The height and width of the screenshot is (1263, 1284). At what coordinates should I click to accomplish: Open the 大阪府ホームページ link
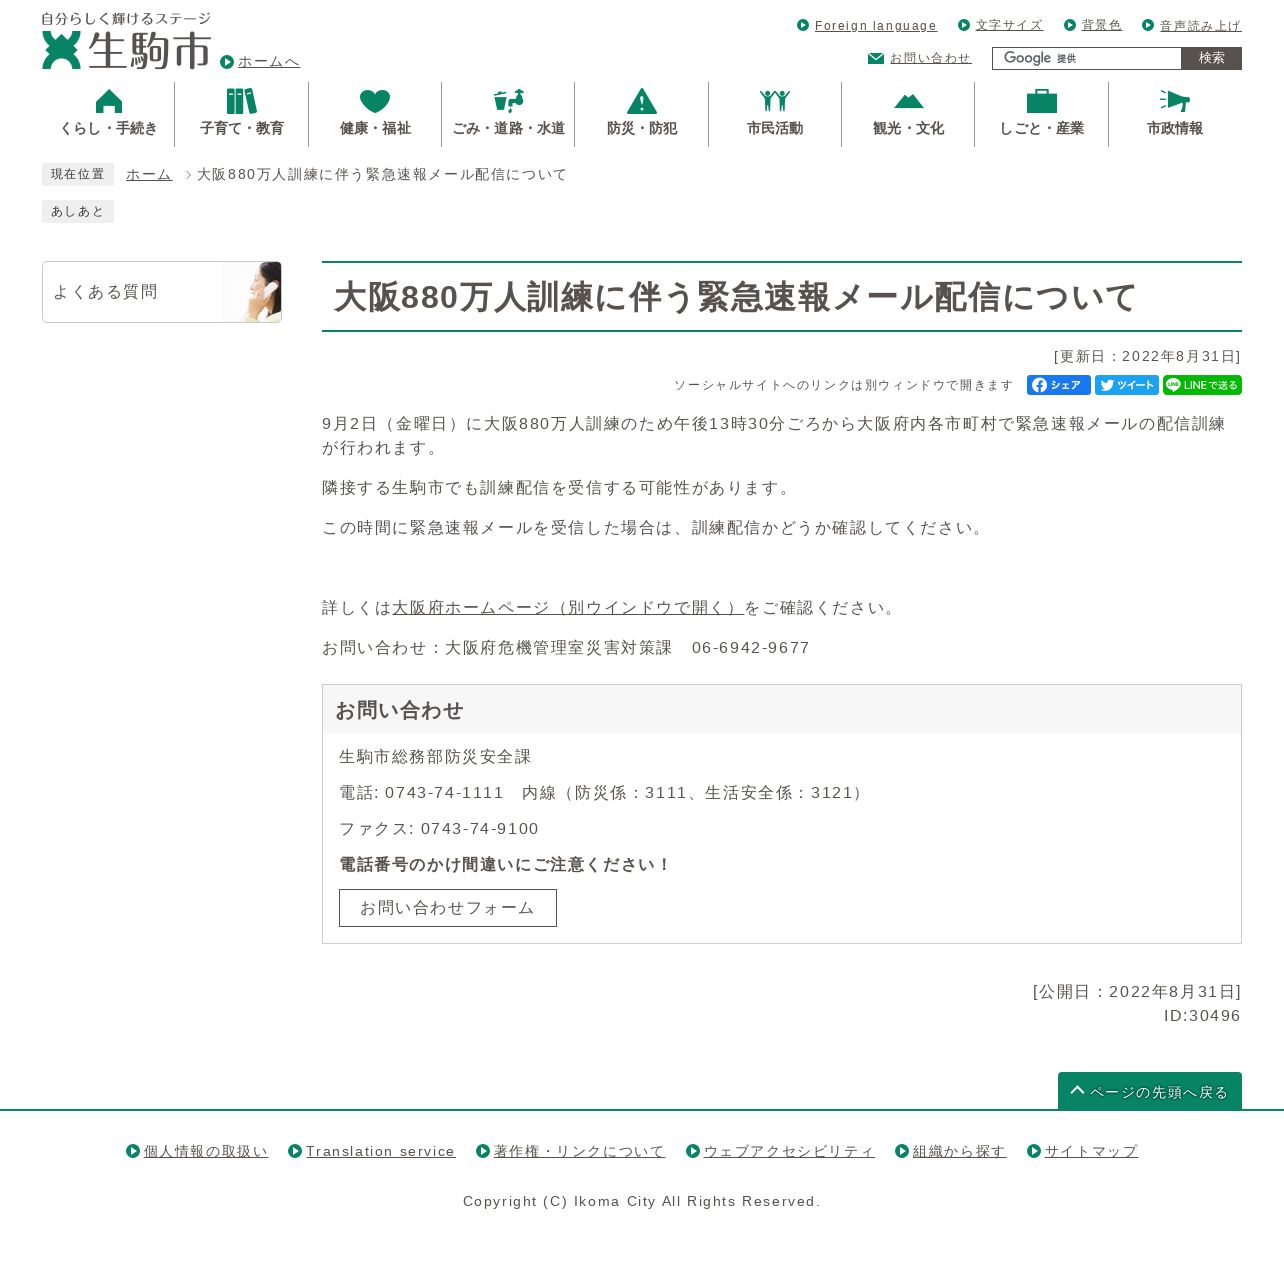(568, 608)
